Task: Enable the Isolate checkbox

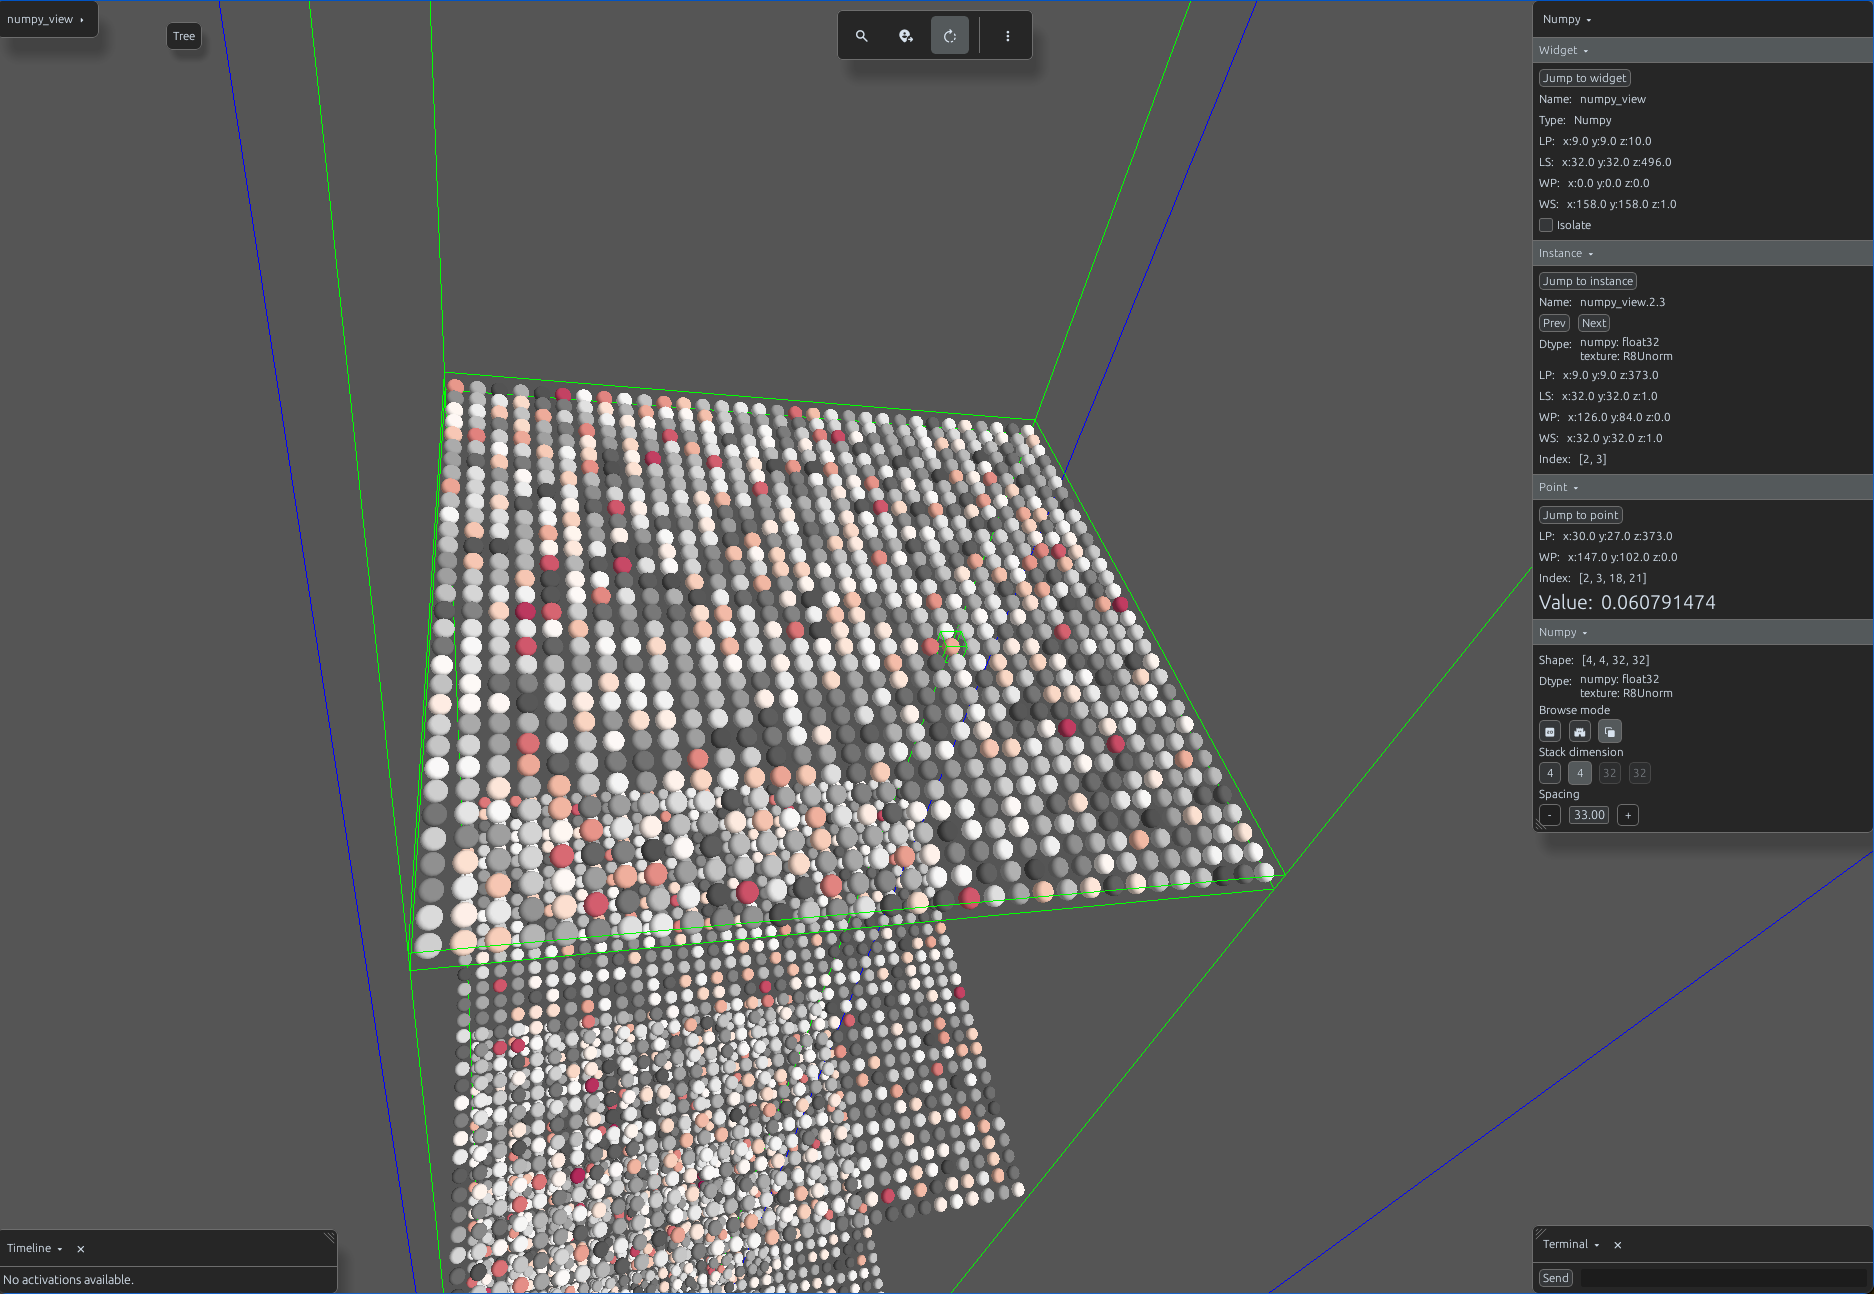Action: click(x=1546, y=225)
